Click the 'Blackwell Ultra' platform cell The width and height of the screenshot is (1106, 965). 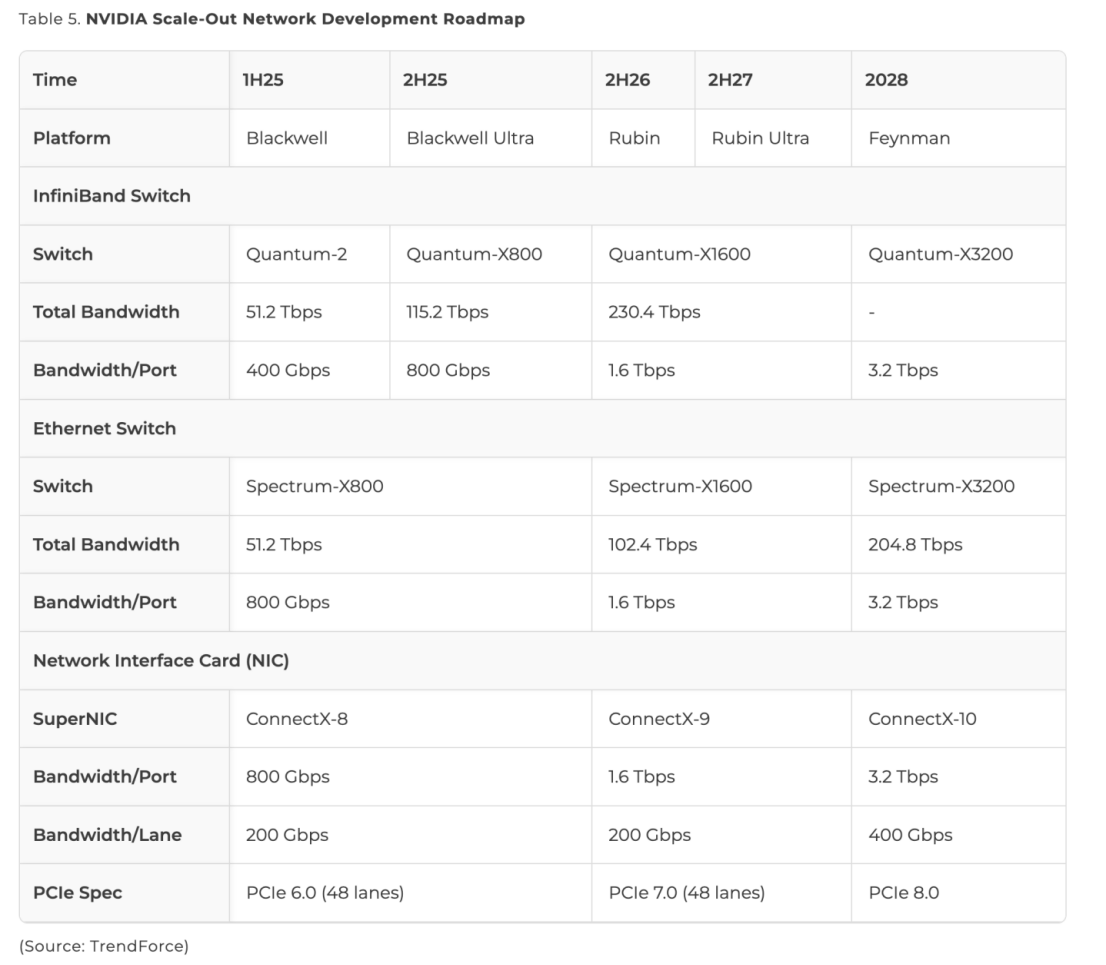470,138
